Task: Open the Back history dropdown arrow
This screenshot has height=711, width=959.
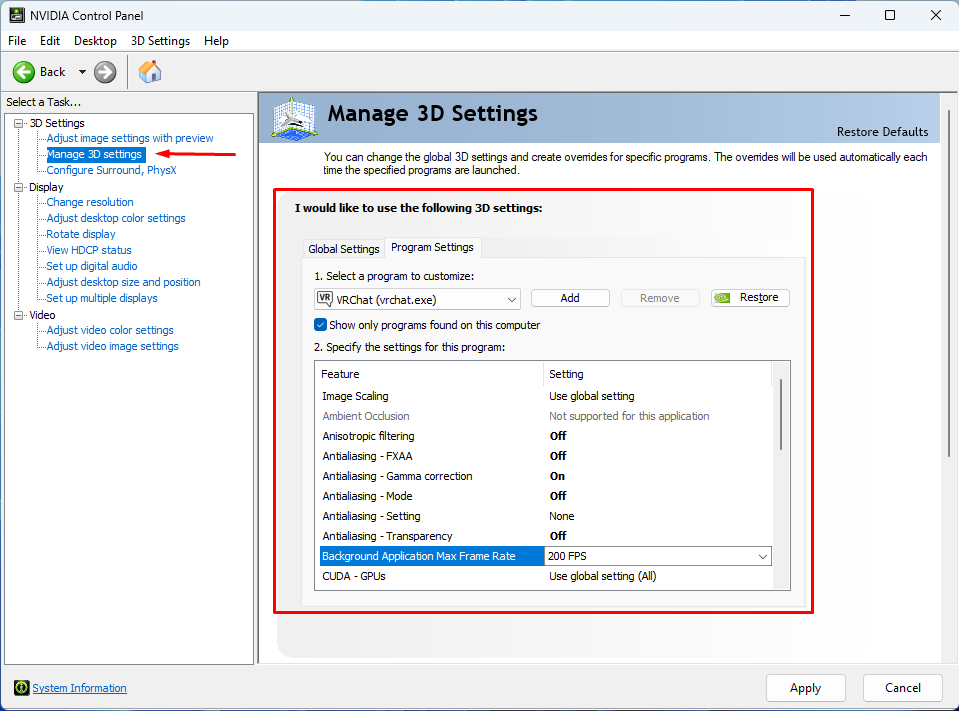Action: pos(82,72)
